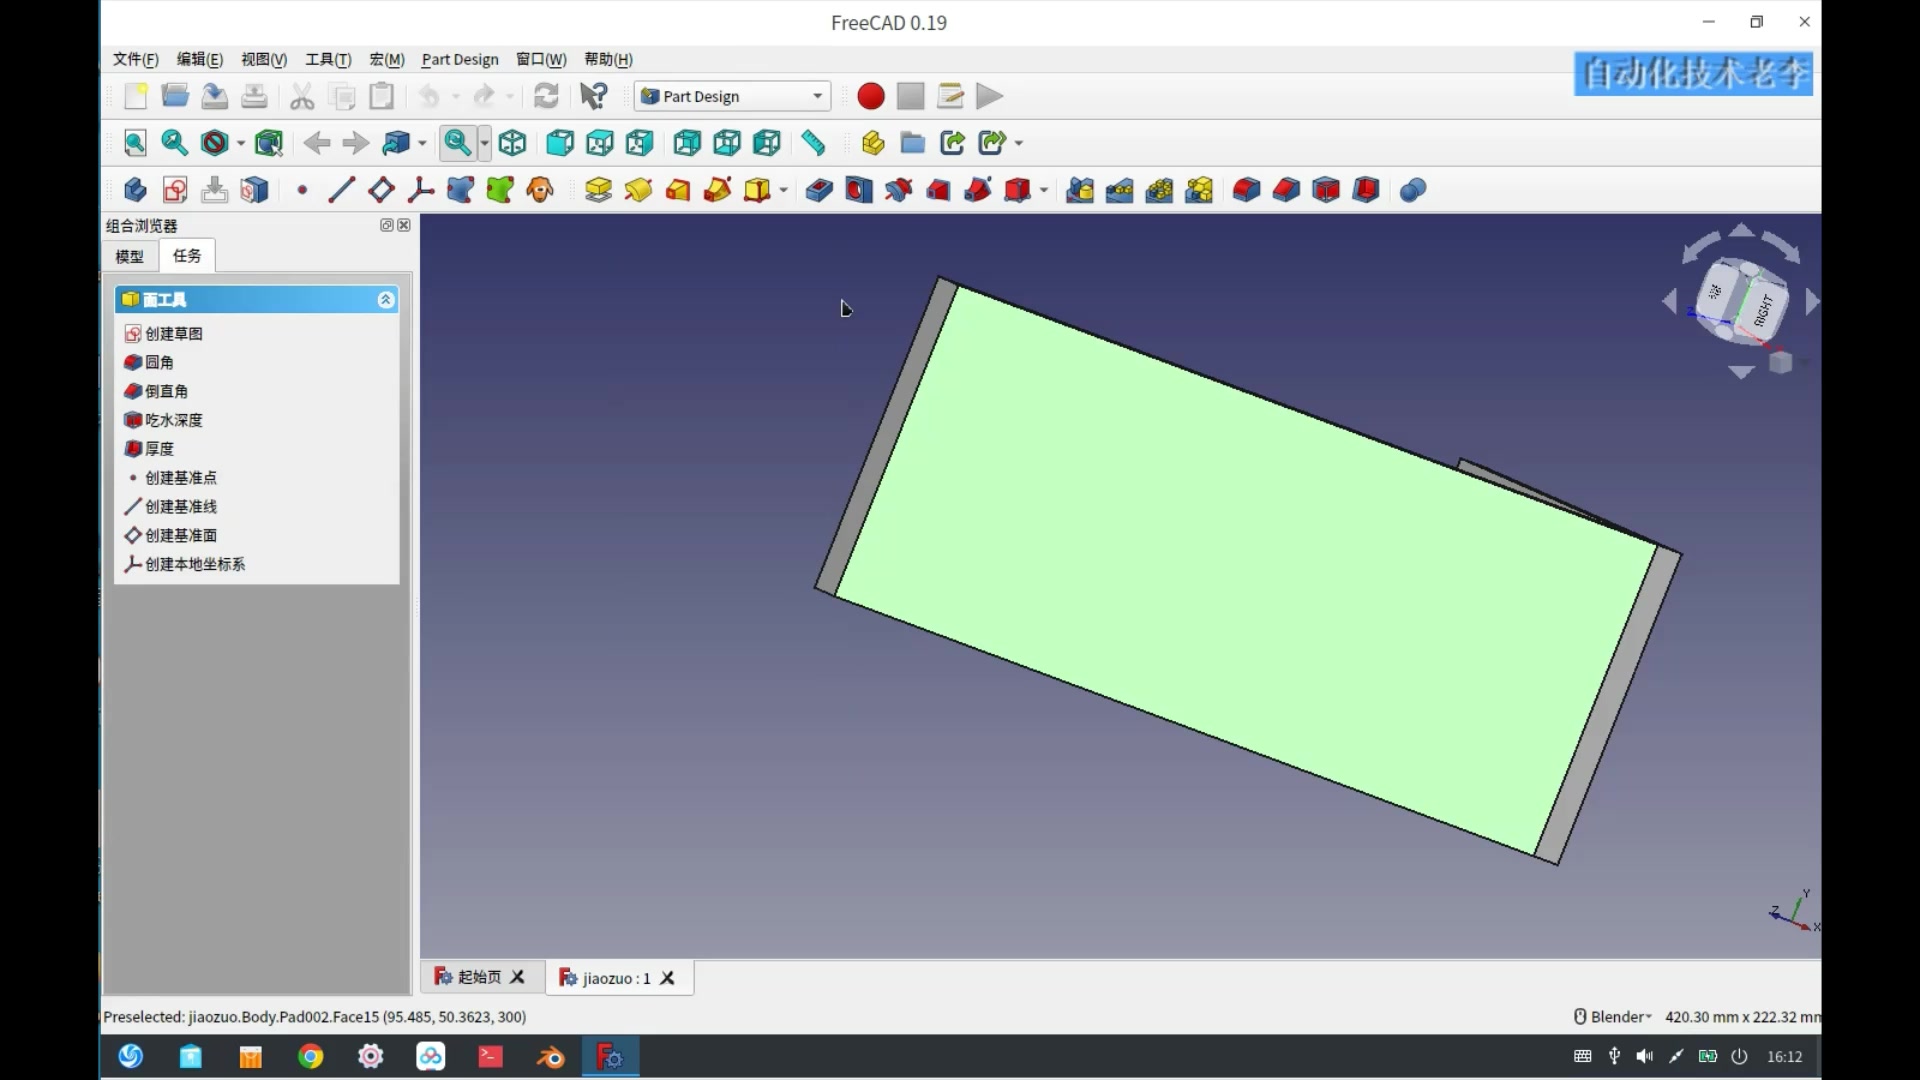This screenshot has width=1920, height=1080.
Task: Start macro recording red button
Action: [870, 96]
